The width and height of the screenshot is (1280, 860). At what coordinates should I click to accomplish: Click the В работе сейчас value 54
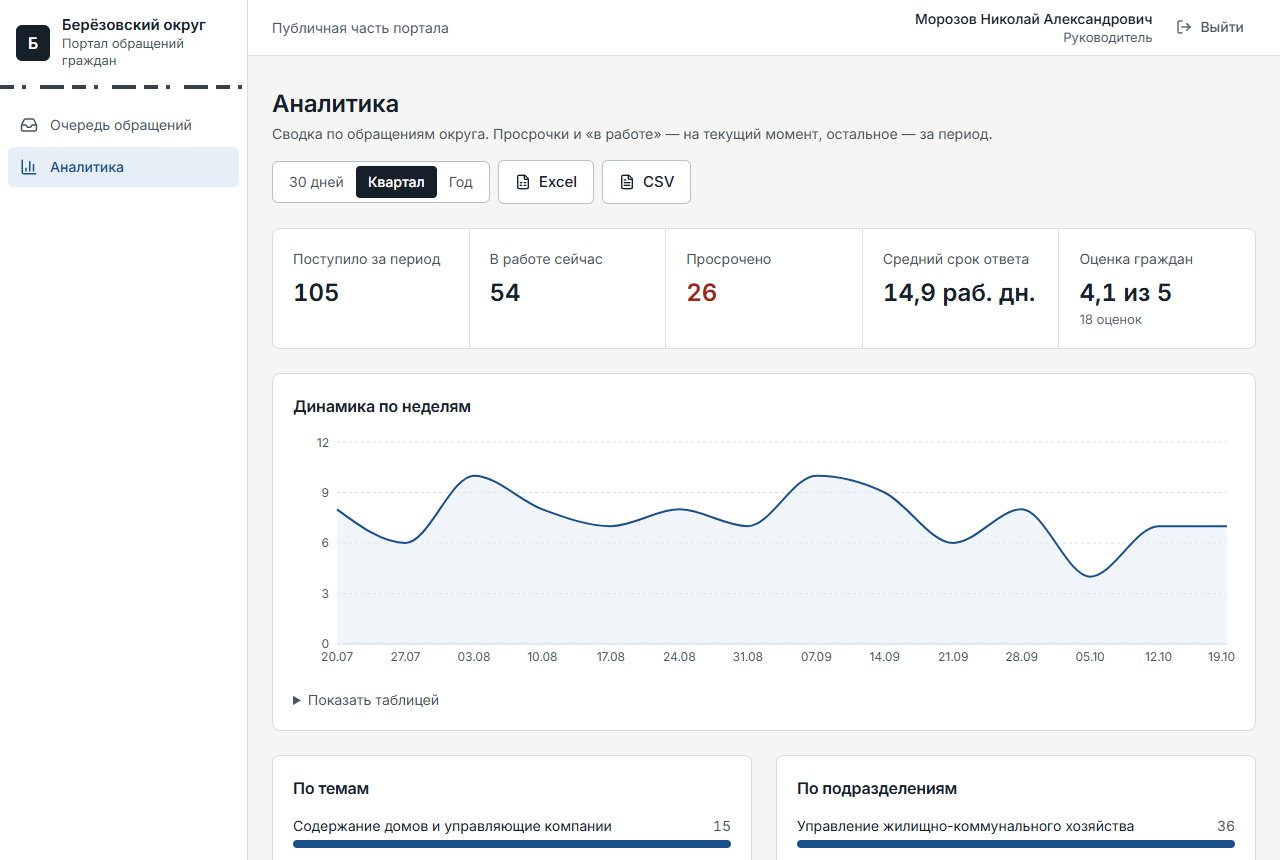click(x=505, y=293)
